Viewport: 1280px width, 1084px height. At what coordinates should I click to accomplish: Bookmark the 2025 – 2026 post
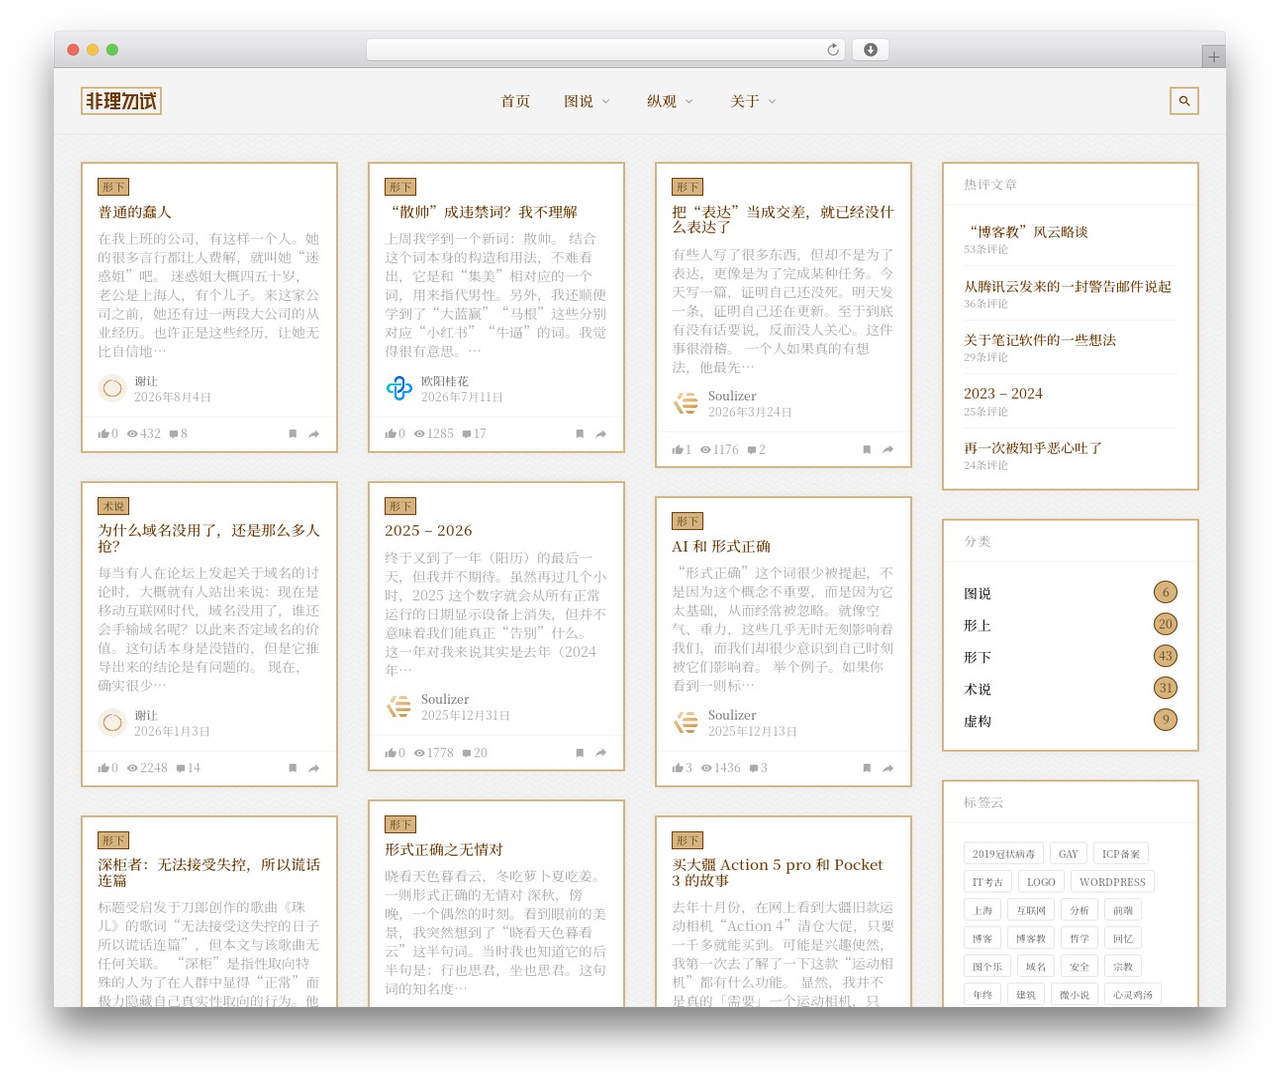580,753
